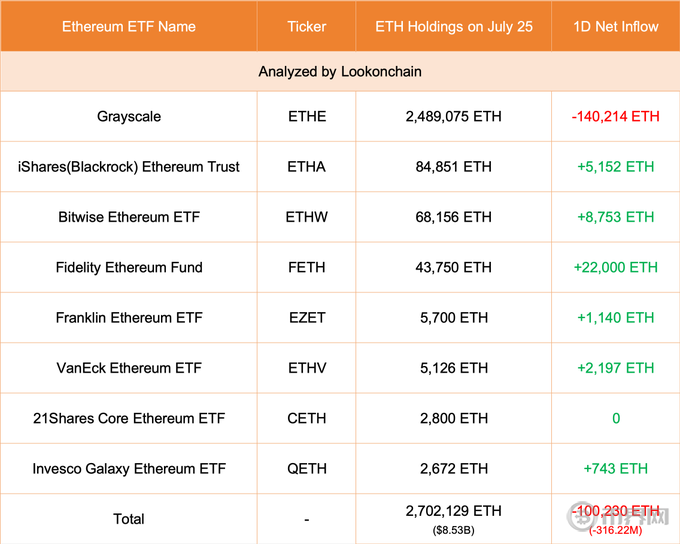680x544 pixels.
Task: Click the 68,156 ETH holdings value
Action: coord(454,217)
